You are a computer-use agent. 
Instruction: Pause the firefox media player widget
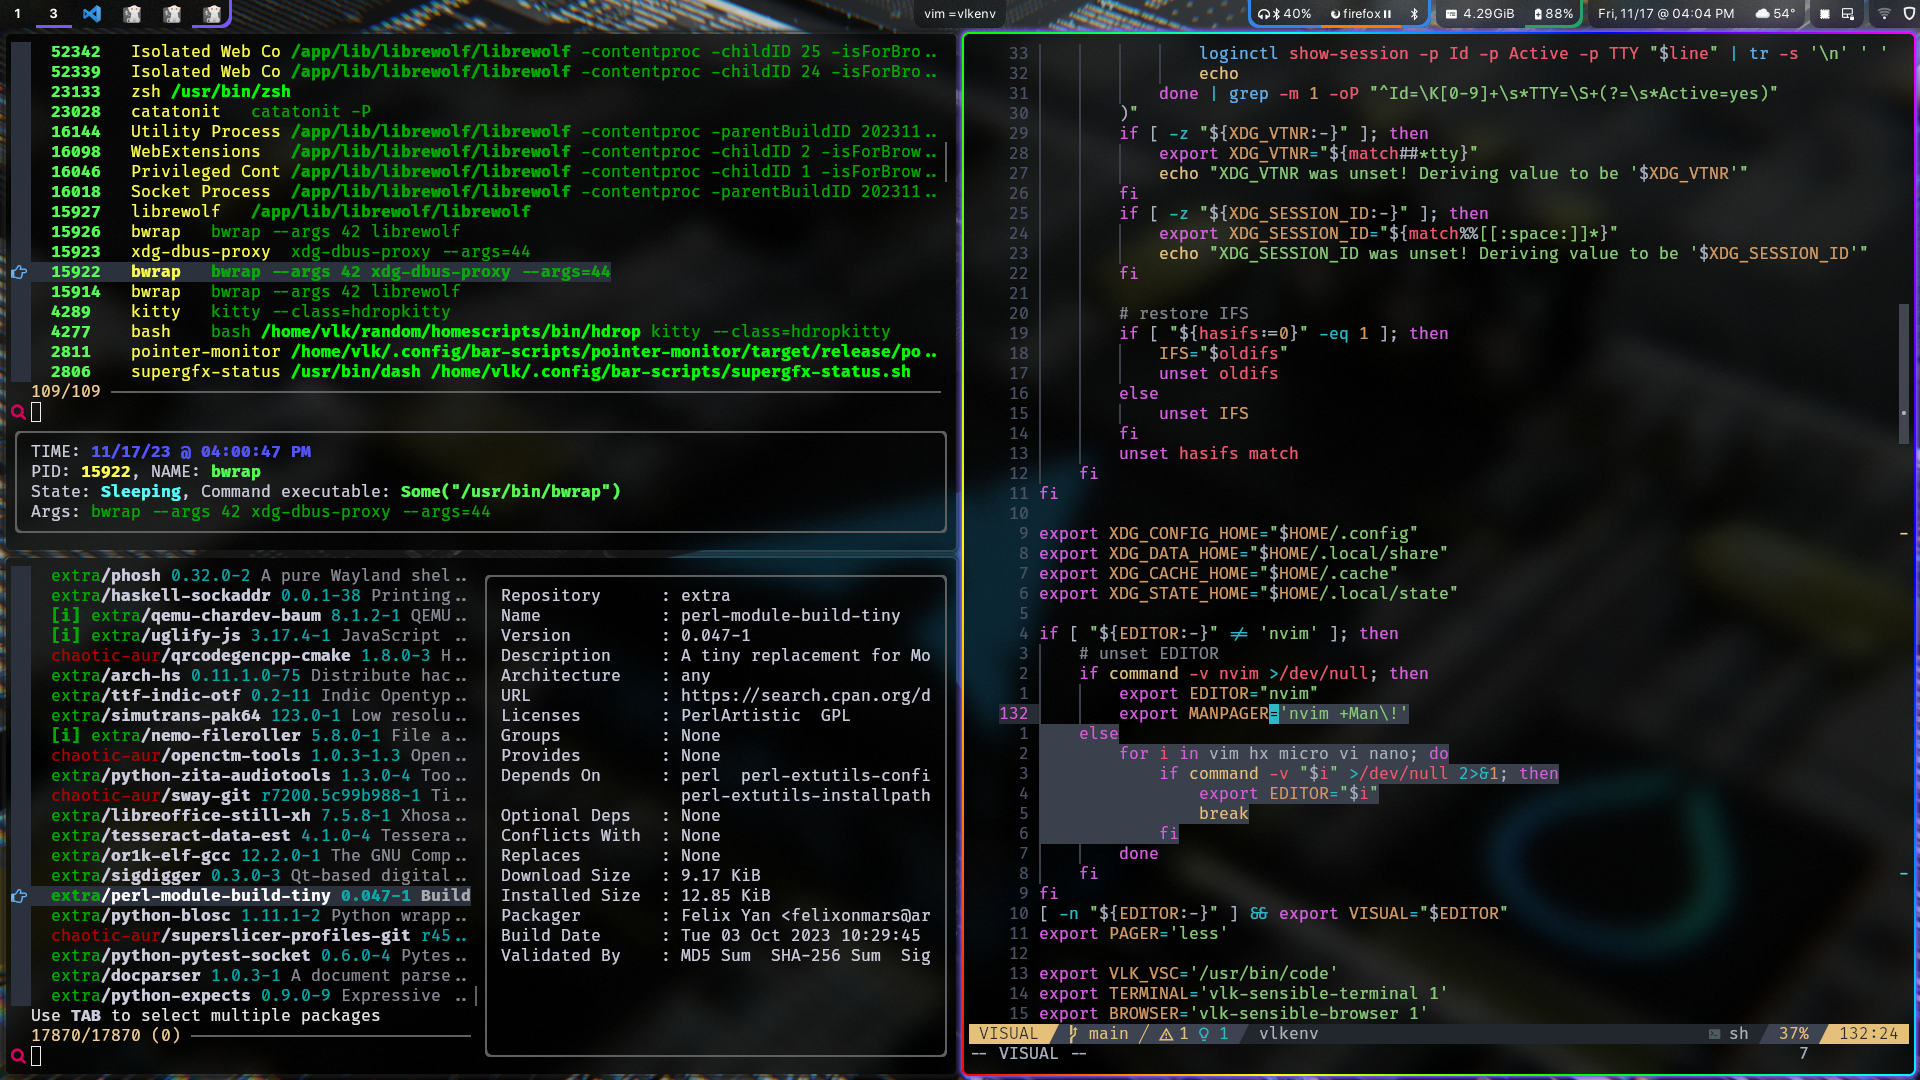[1387, 14]
